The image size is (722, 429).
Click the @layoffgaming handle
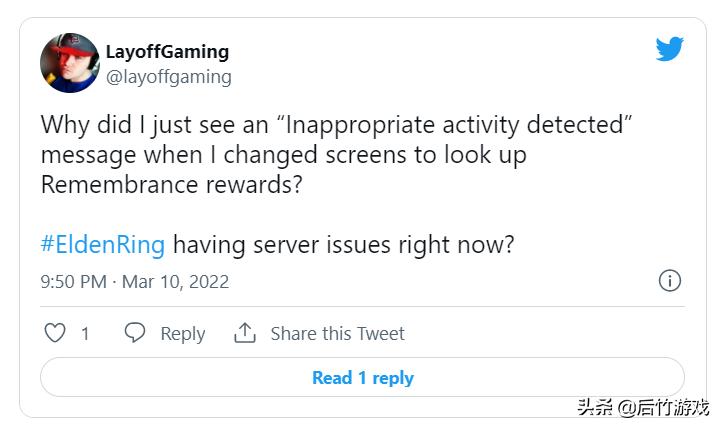pyautogui.click(x=168, y=76)
